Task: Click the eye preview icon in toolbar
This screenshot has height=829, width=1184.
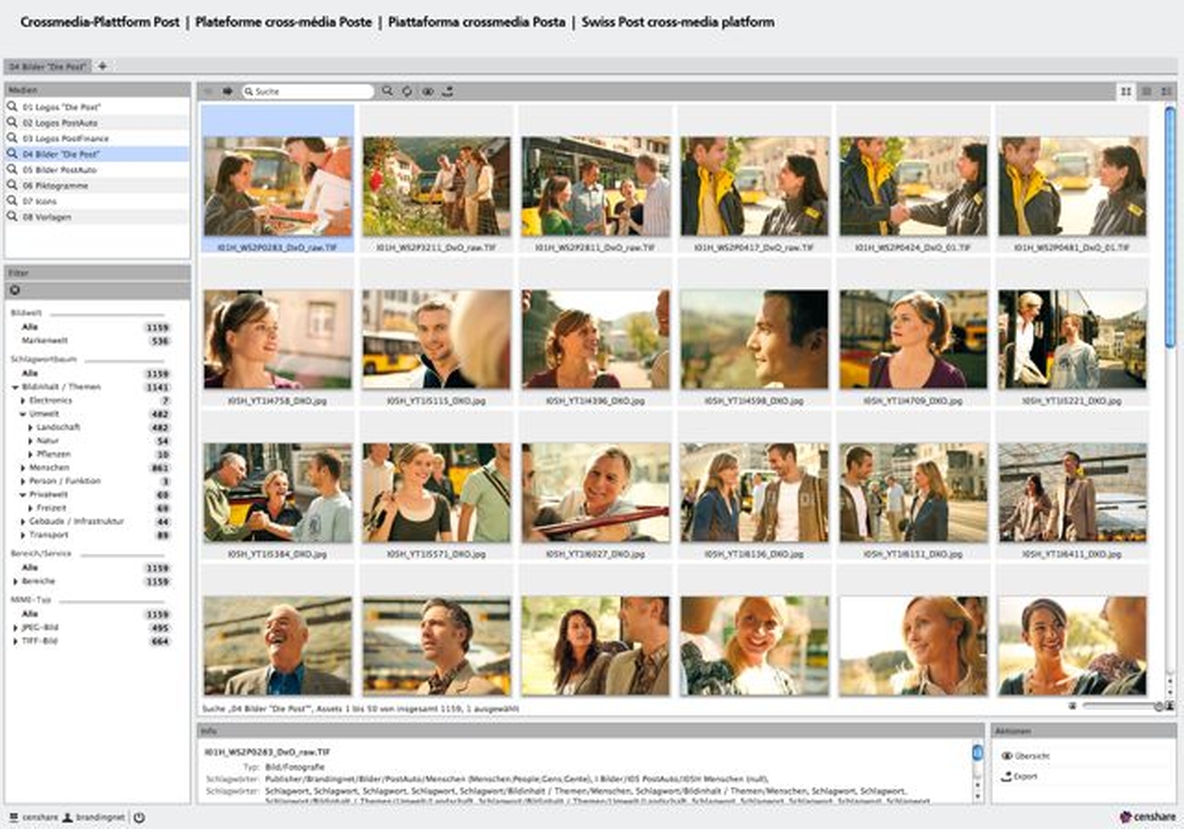Action: (427, 91)
